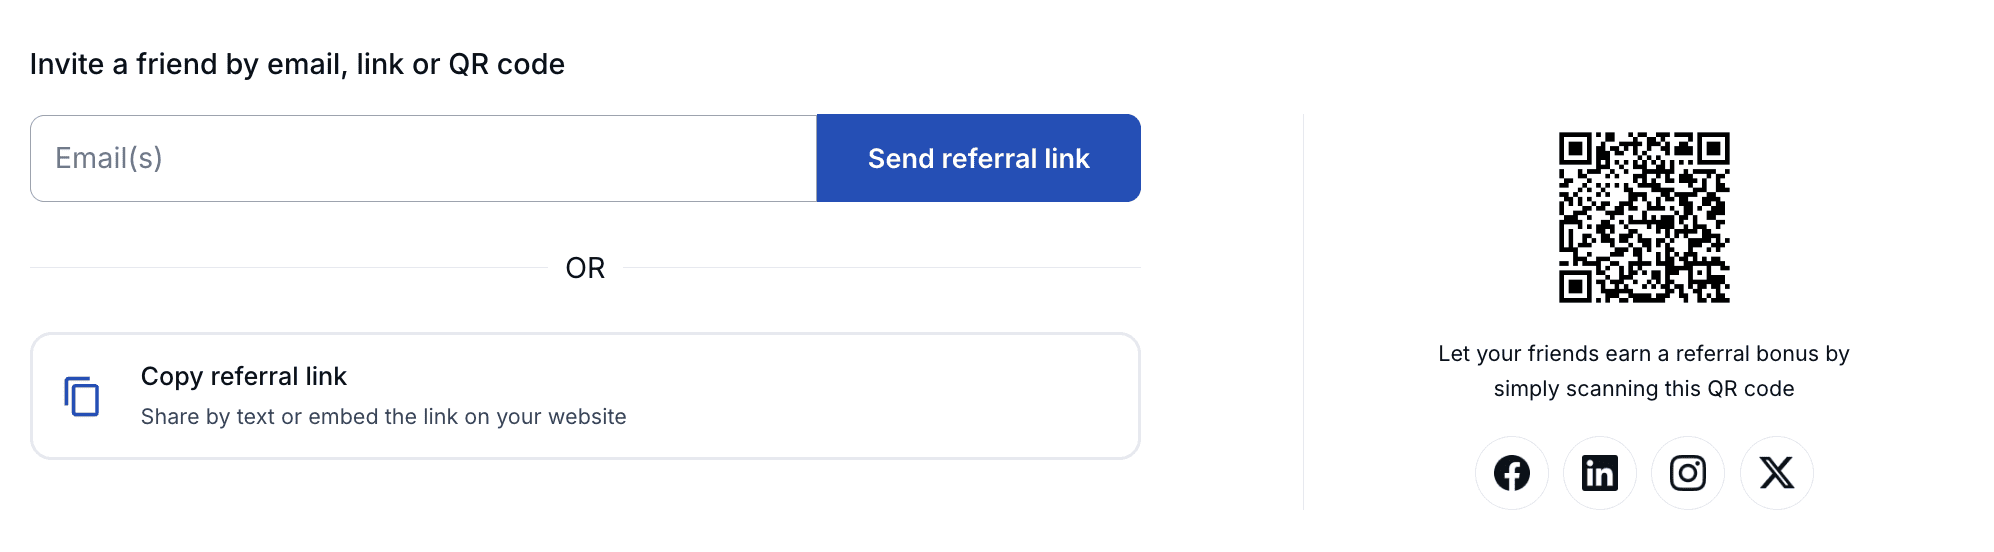Click 'Let your friends earn a referral bonus' text
Screen dimensions: 1994x552
click(x=1643, y=354)
